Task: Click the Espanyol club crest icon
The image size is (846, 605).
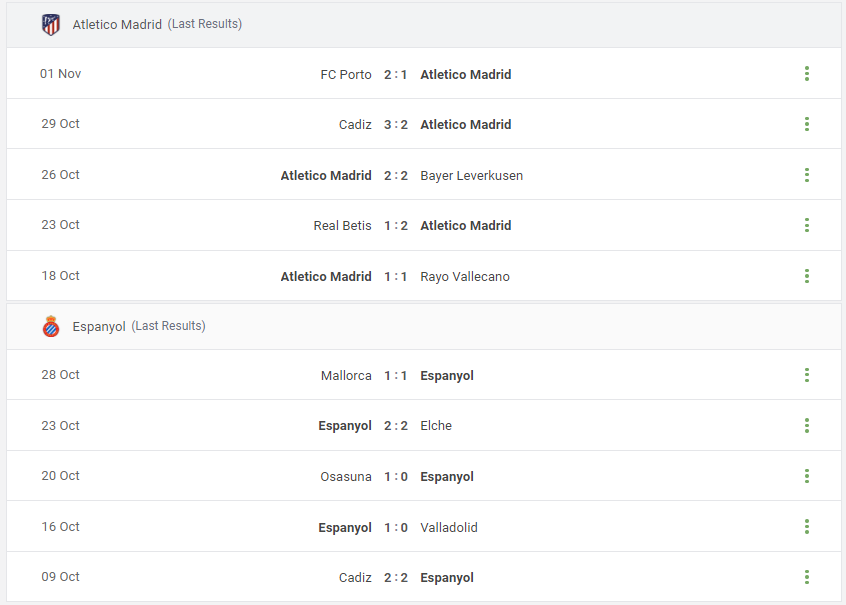Action: [x=51, y=327]
